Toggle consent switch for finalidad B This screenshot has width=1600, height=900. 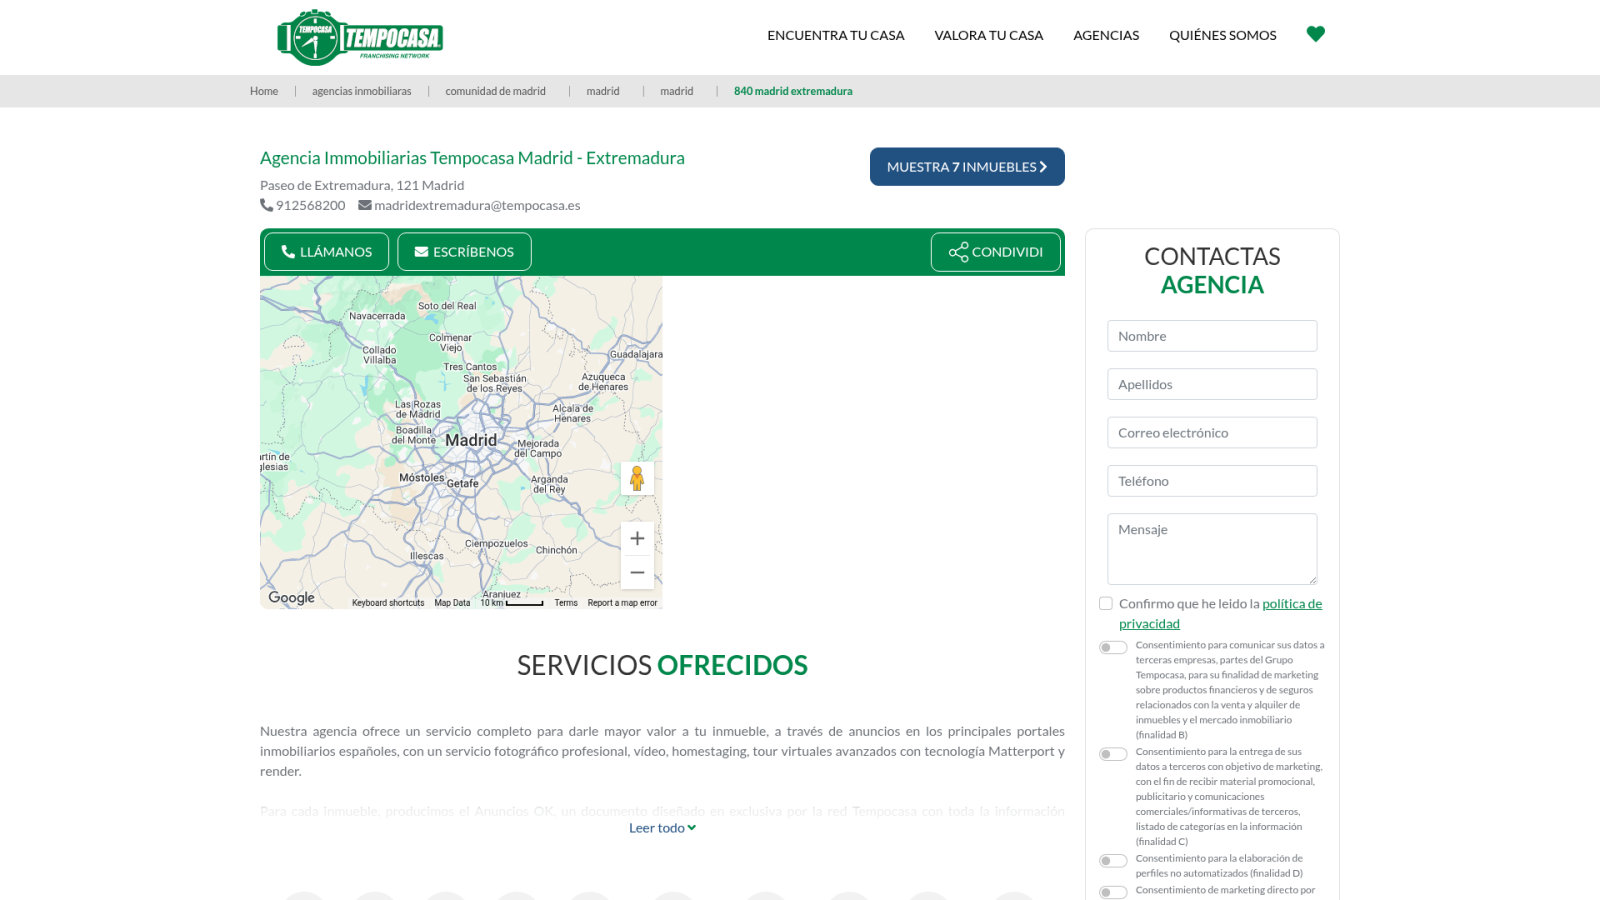(x=1113, y=647)
